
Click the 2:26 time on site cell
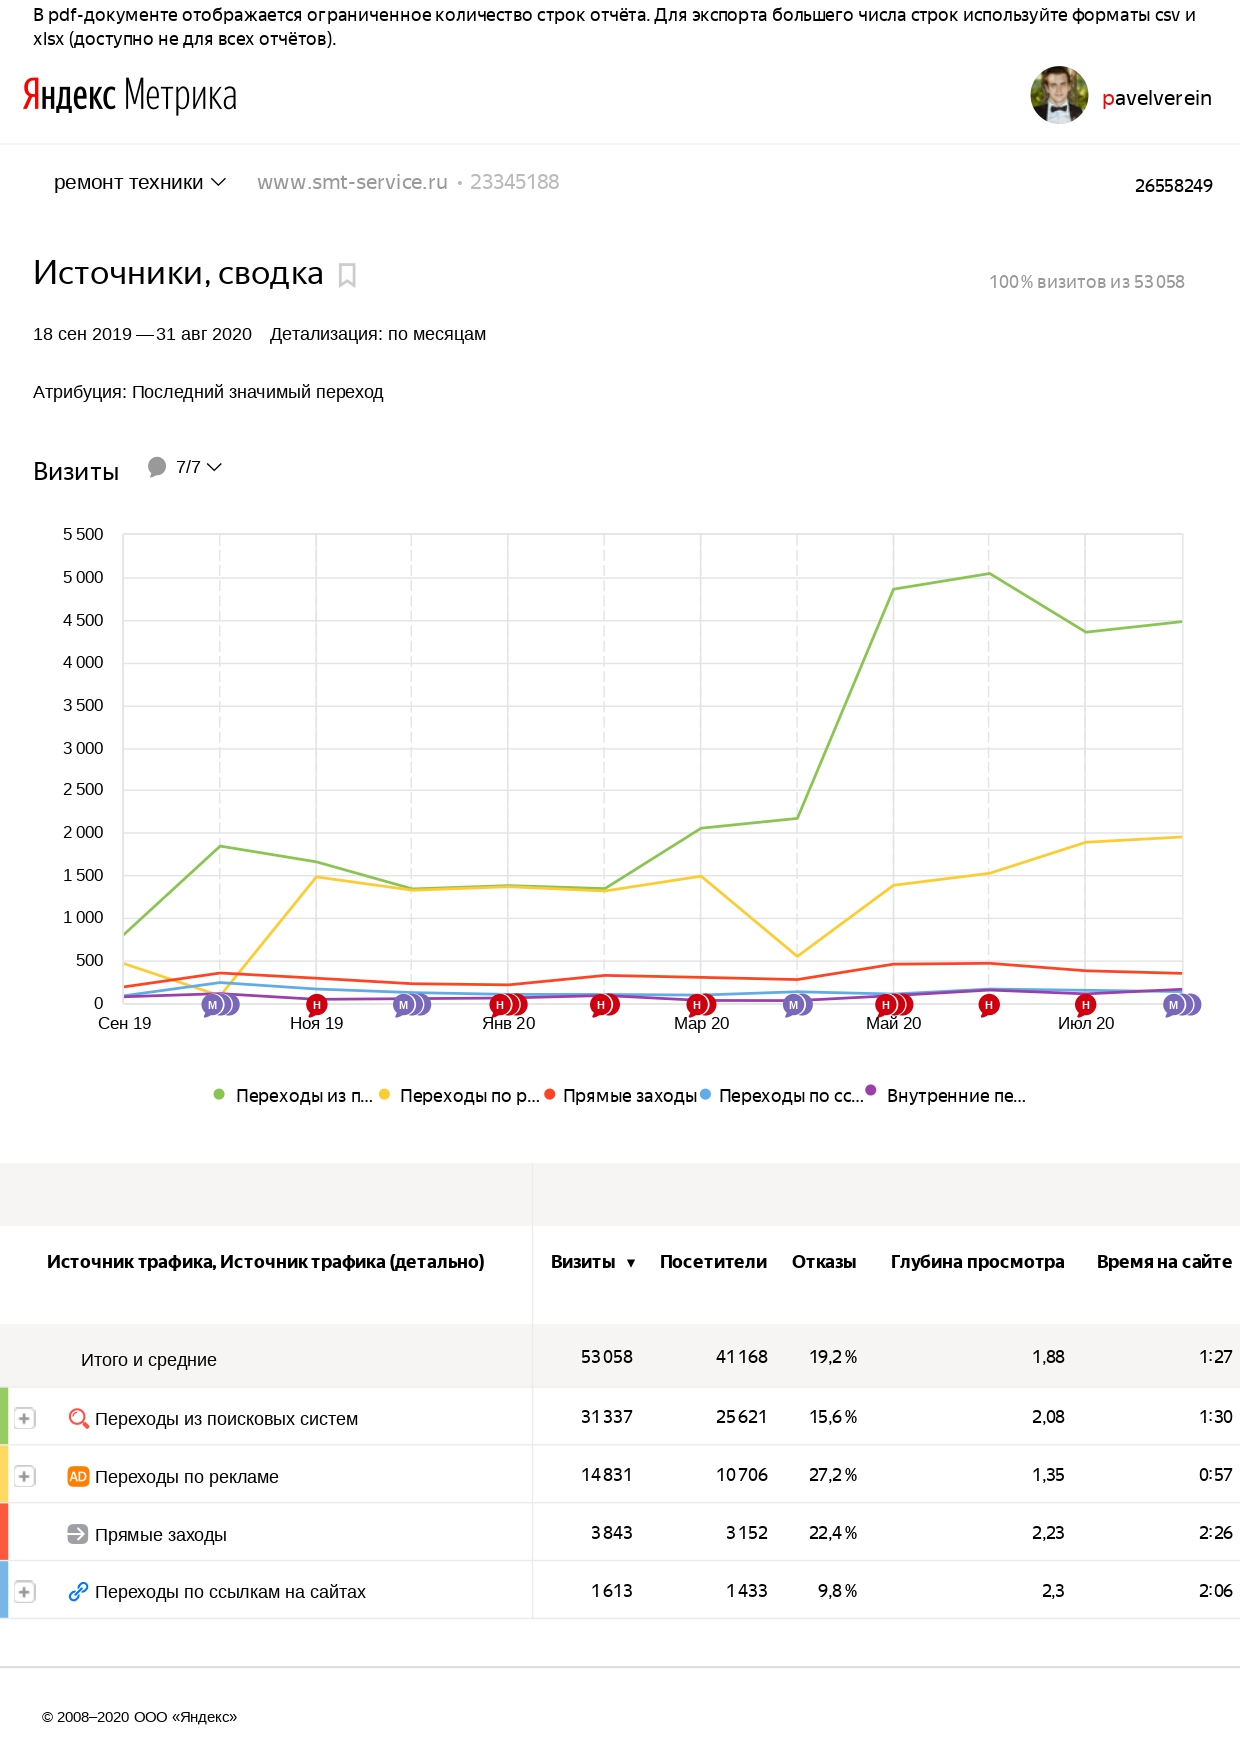coord(1216,1533)
